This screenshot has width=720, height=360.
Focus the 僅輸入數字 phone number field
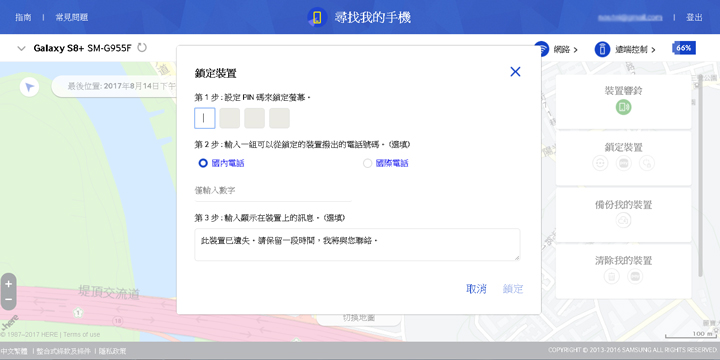click(273, 191)
